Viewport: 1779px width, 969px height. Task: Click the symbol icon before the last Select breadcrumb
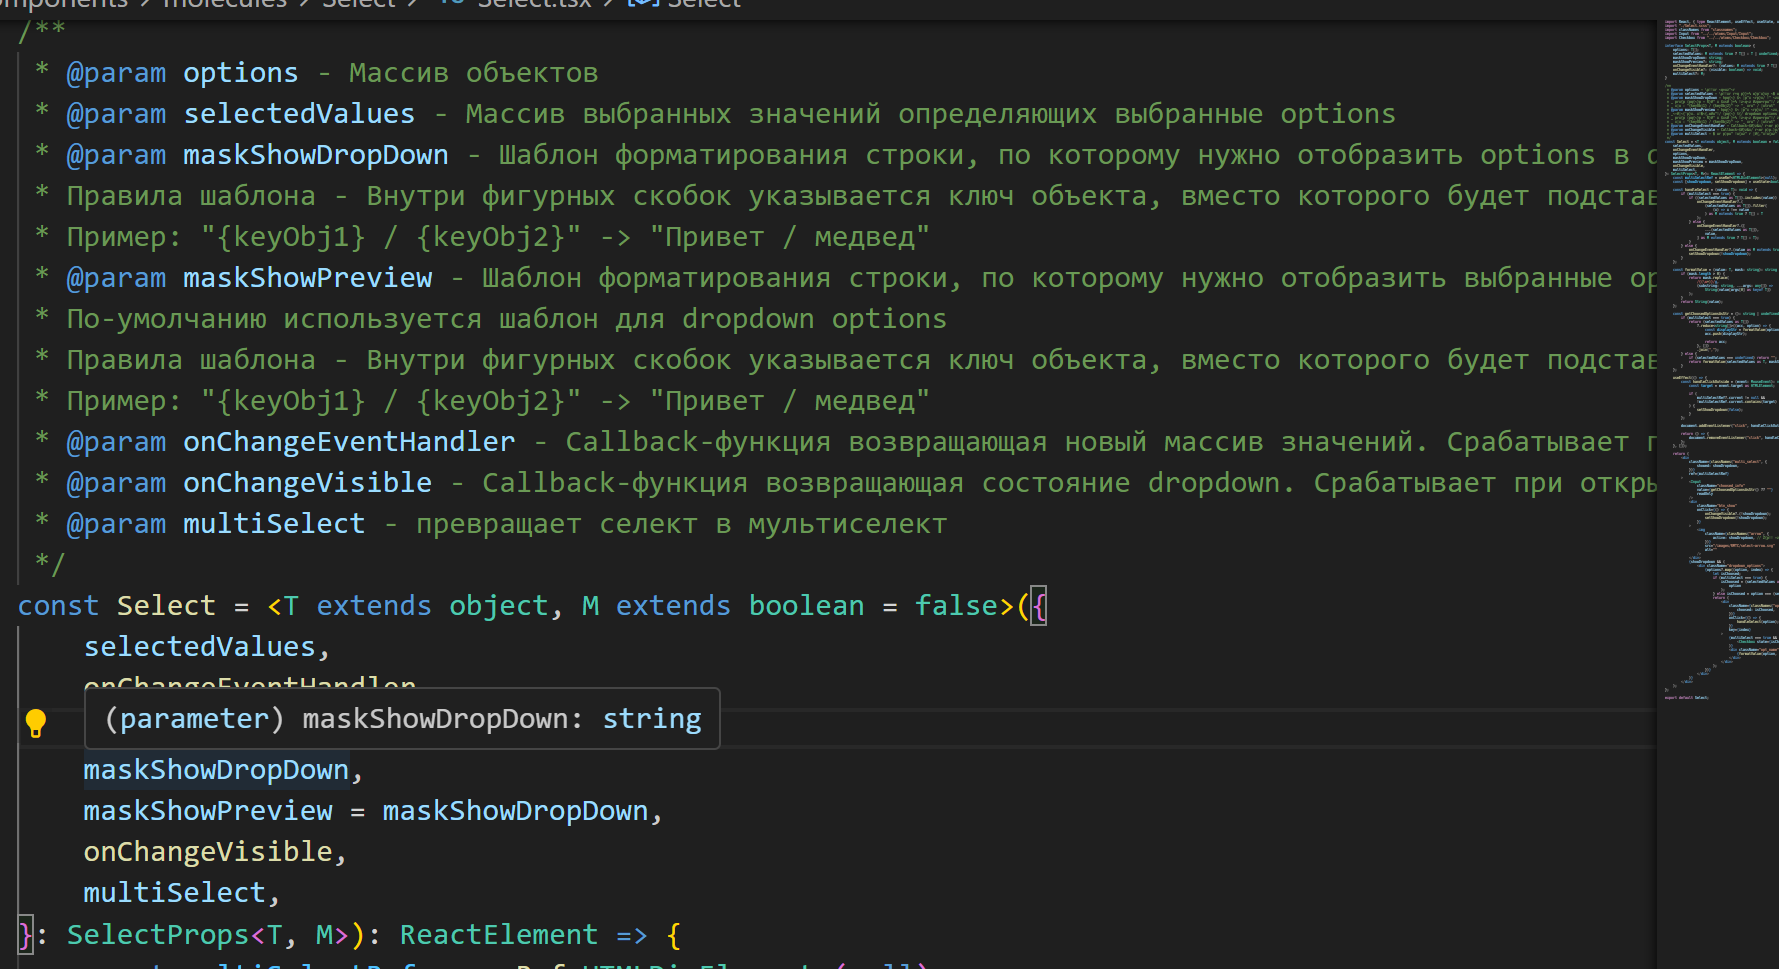[641, 5]
